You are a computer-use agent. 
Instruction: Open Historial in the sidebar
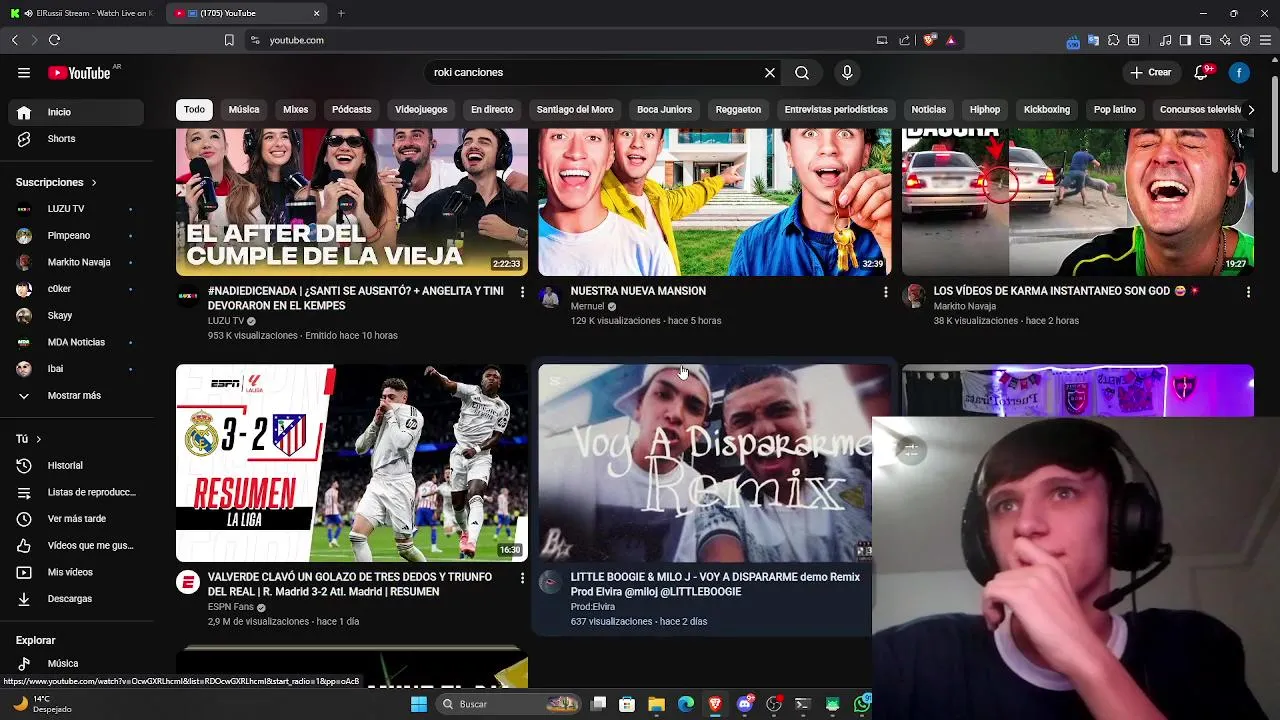(76, 465)
